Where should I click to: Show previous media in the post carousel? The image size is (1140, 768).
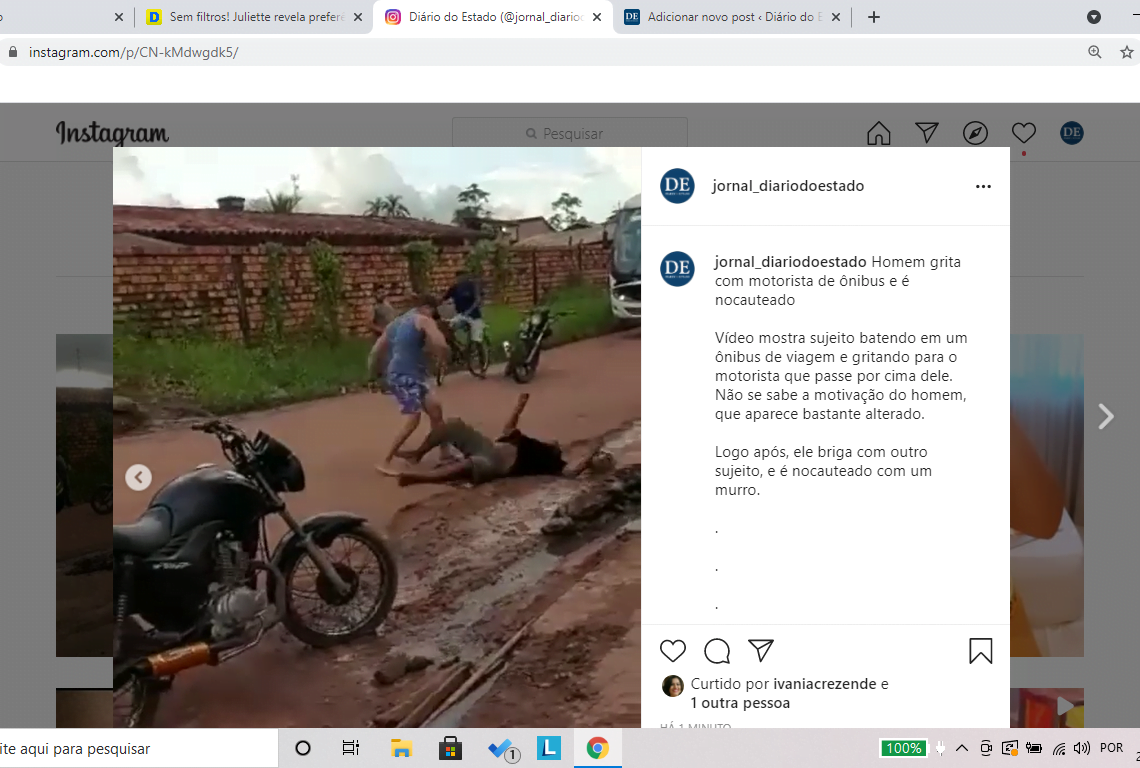click(x=138, y=477)
